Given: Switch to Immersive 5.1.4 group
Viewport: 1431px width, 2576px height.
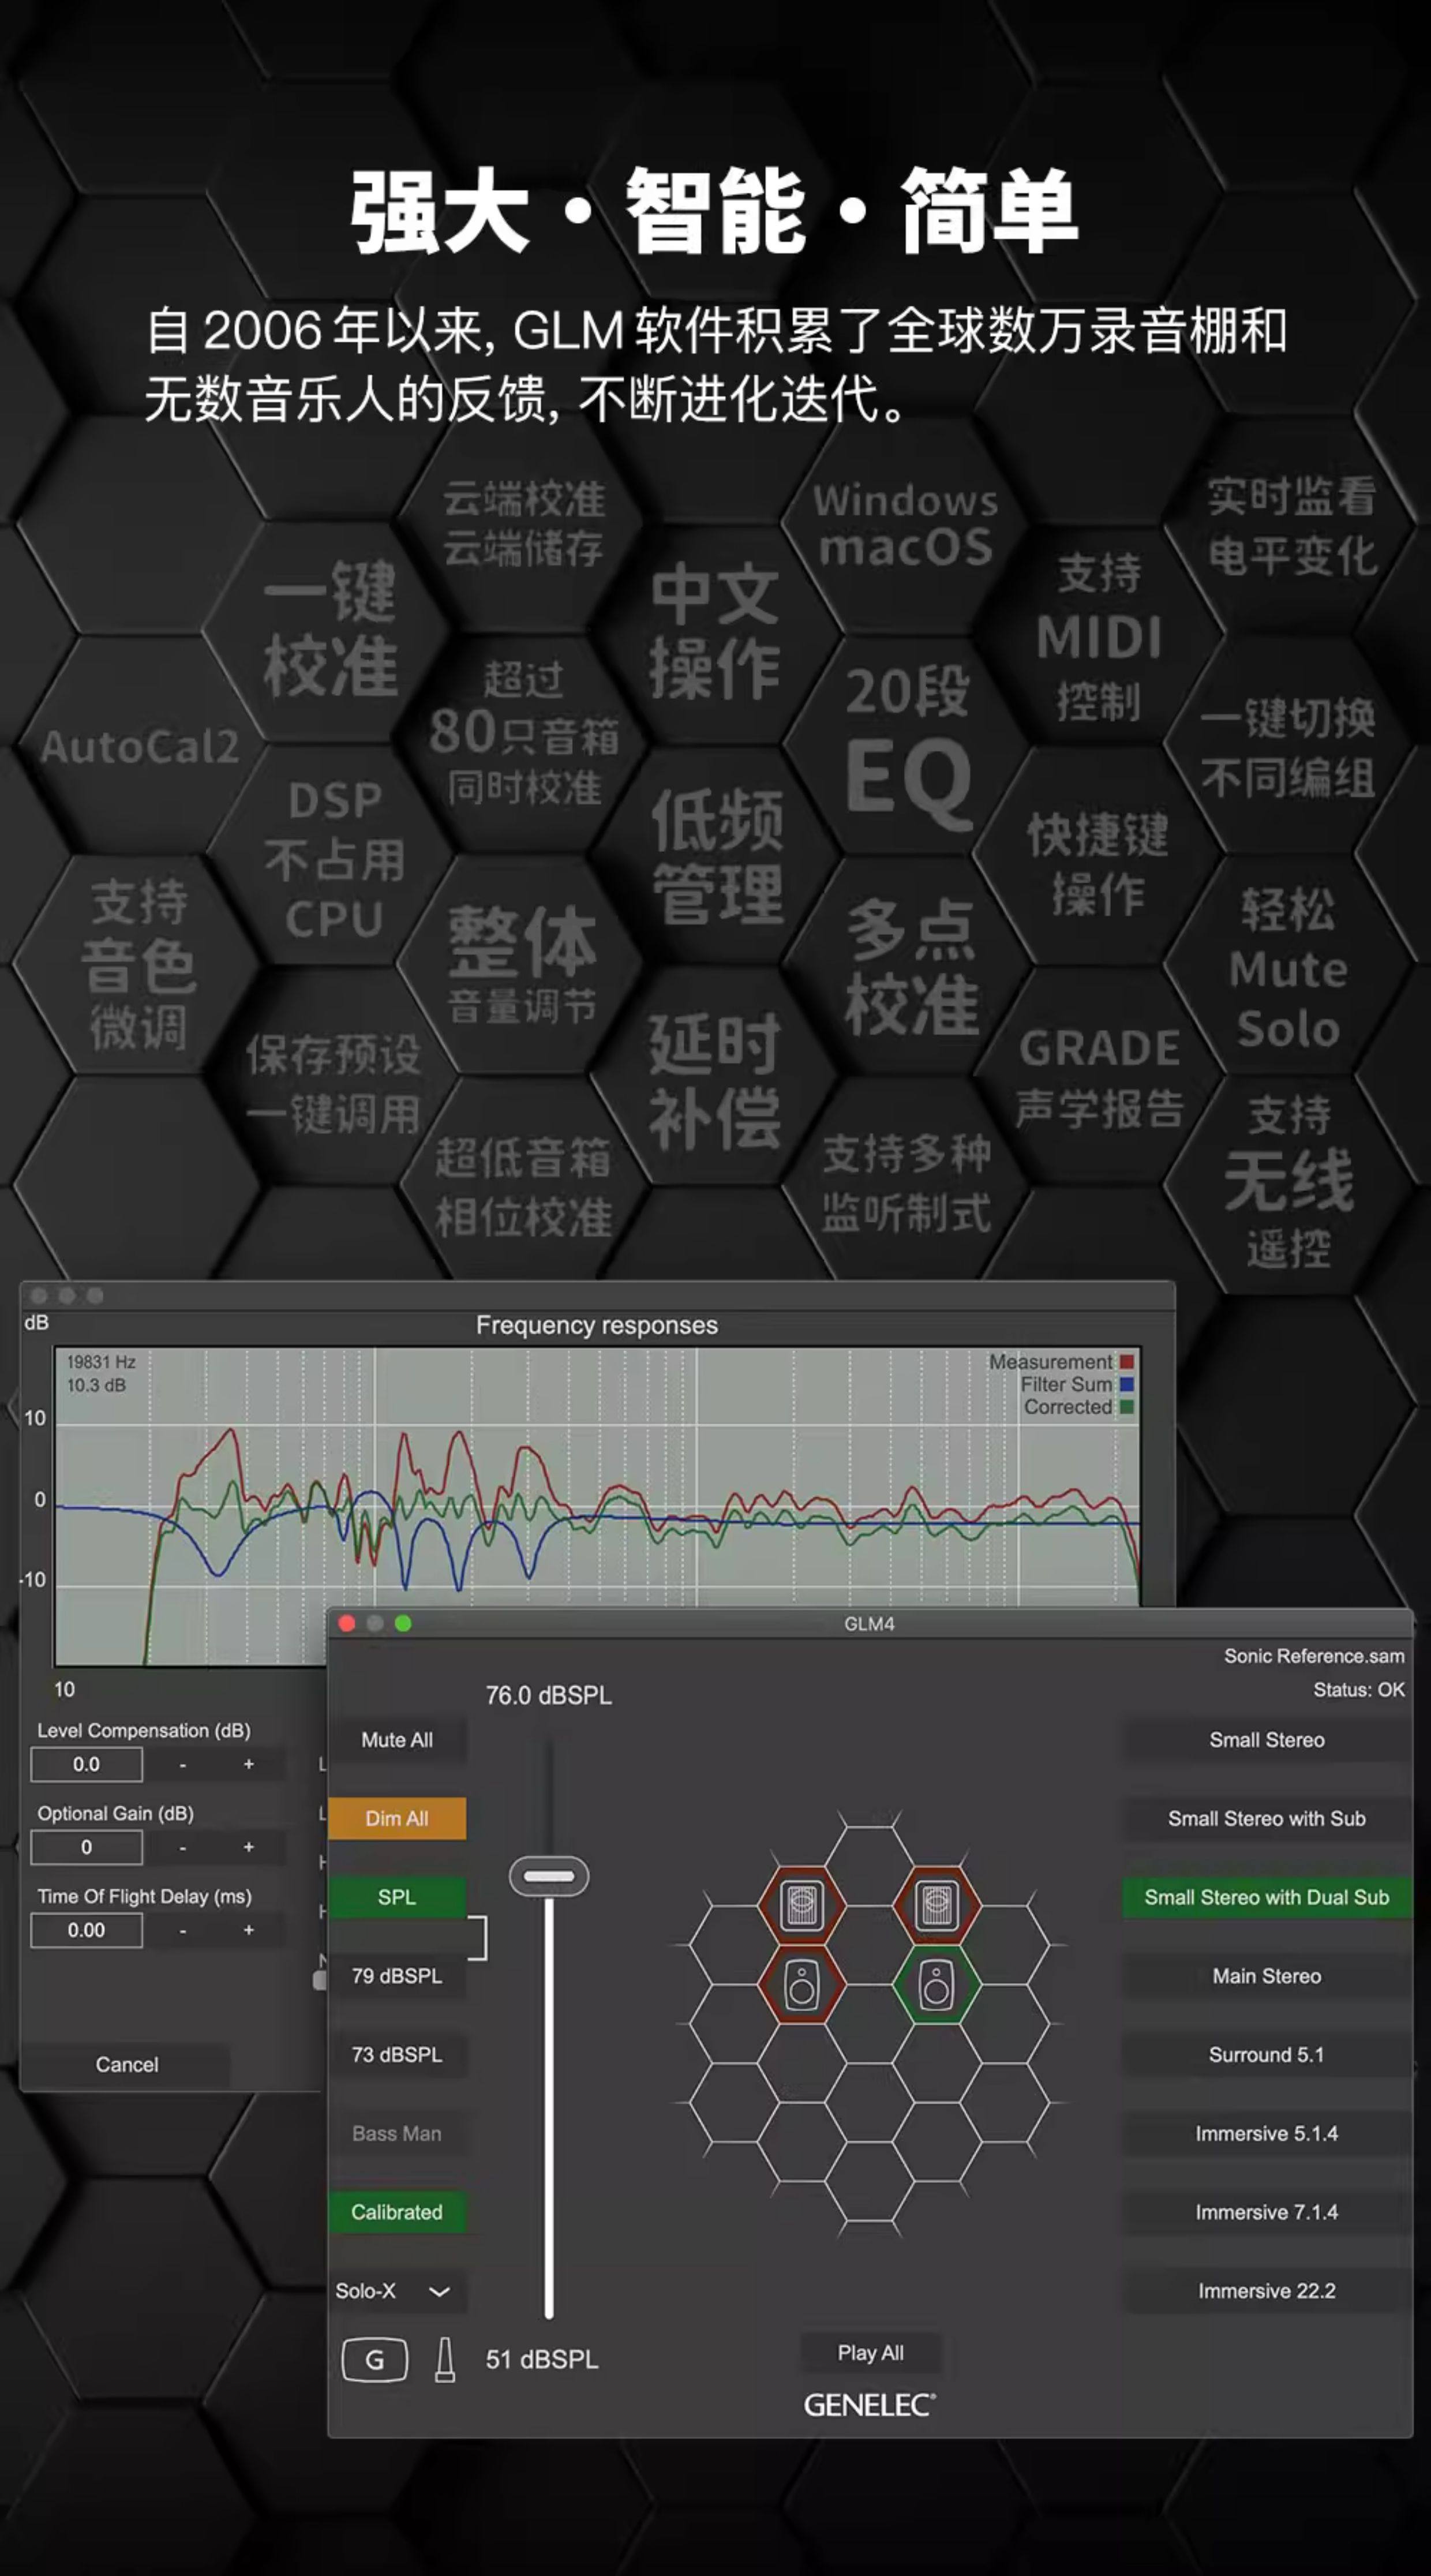Looking at the screenshot, I should pyautogui.click(x=1267, y=2133).
